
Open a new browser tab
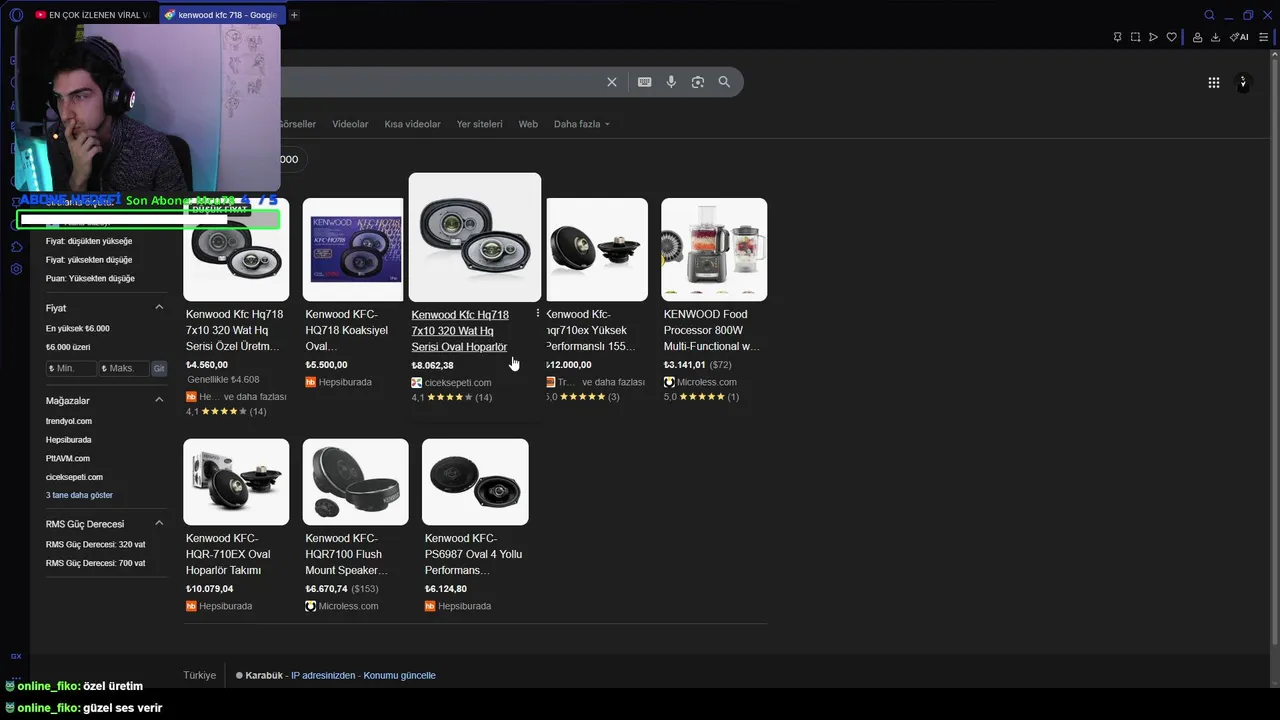tap(294, 15)
